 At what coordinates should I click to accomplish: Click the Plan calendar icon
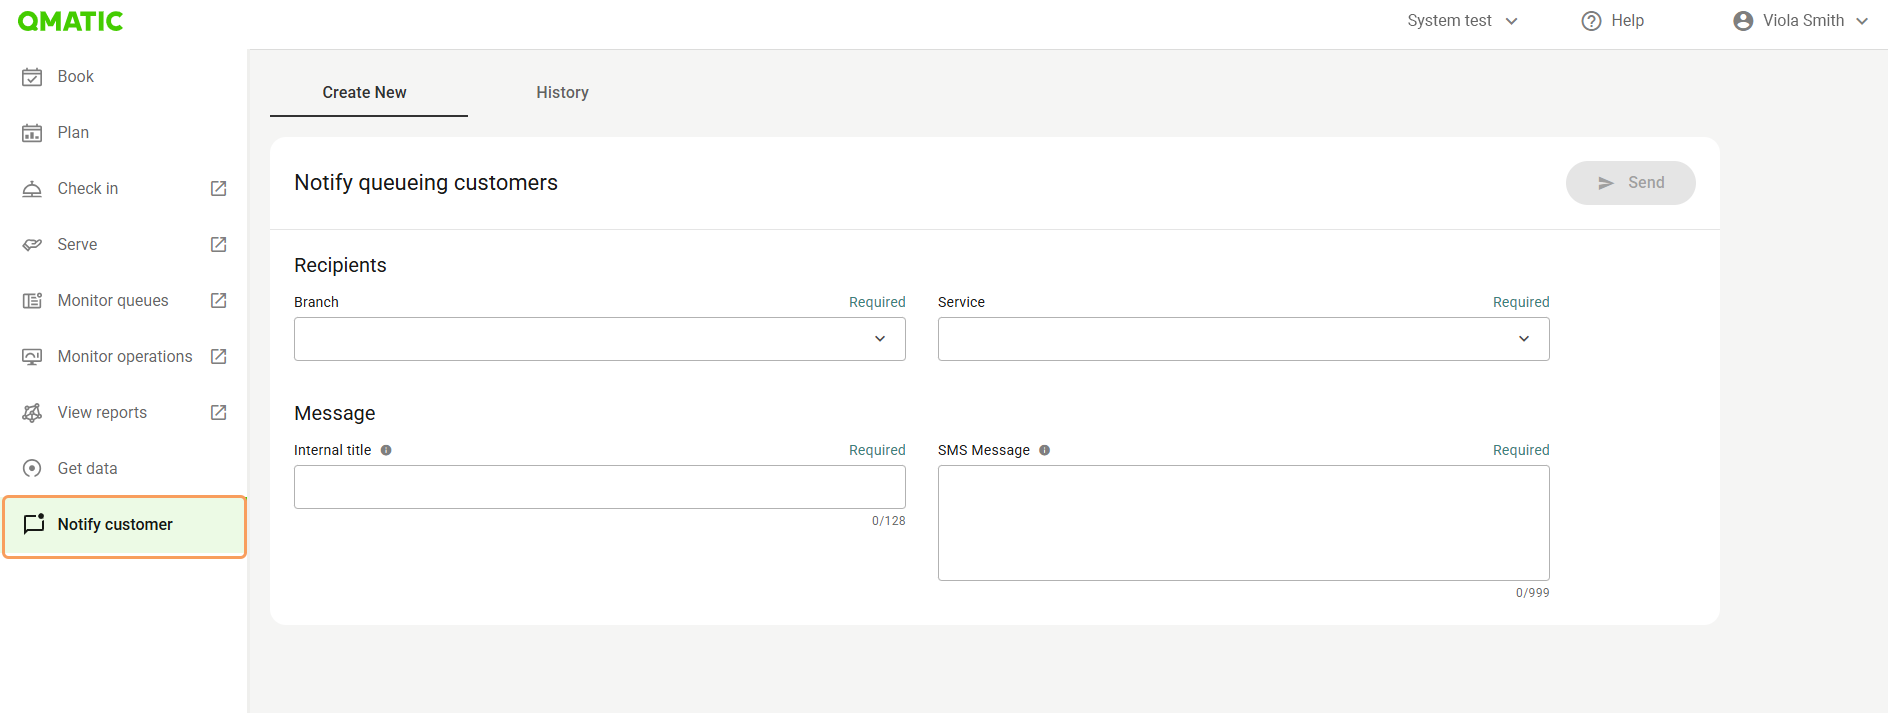32,133
